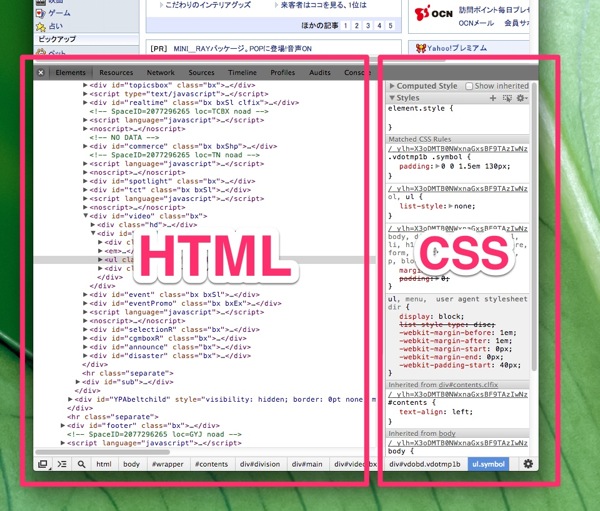Select the hr class="separate" line under footer
The image size is (600, 511).
click(112, 416)
